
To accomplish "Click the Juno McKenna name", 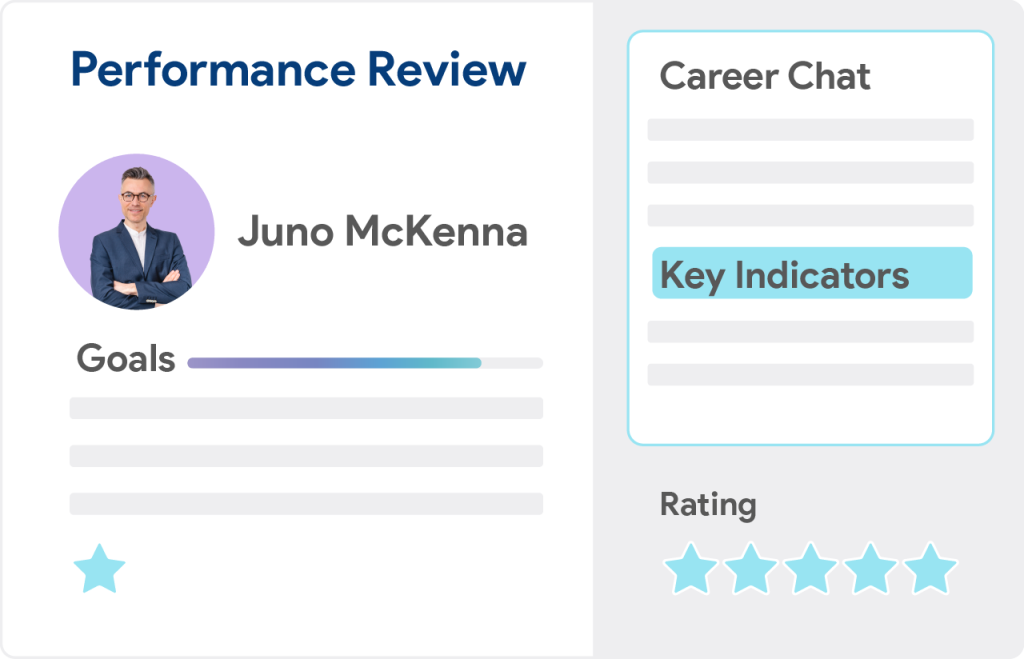I will click(x=383, y=231).
